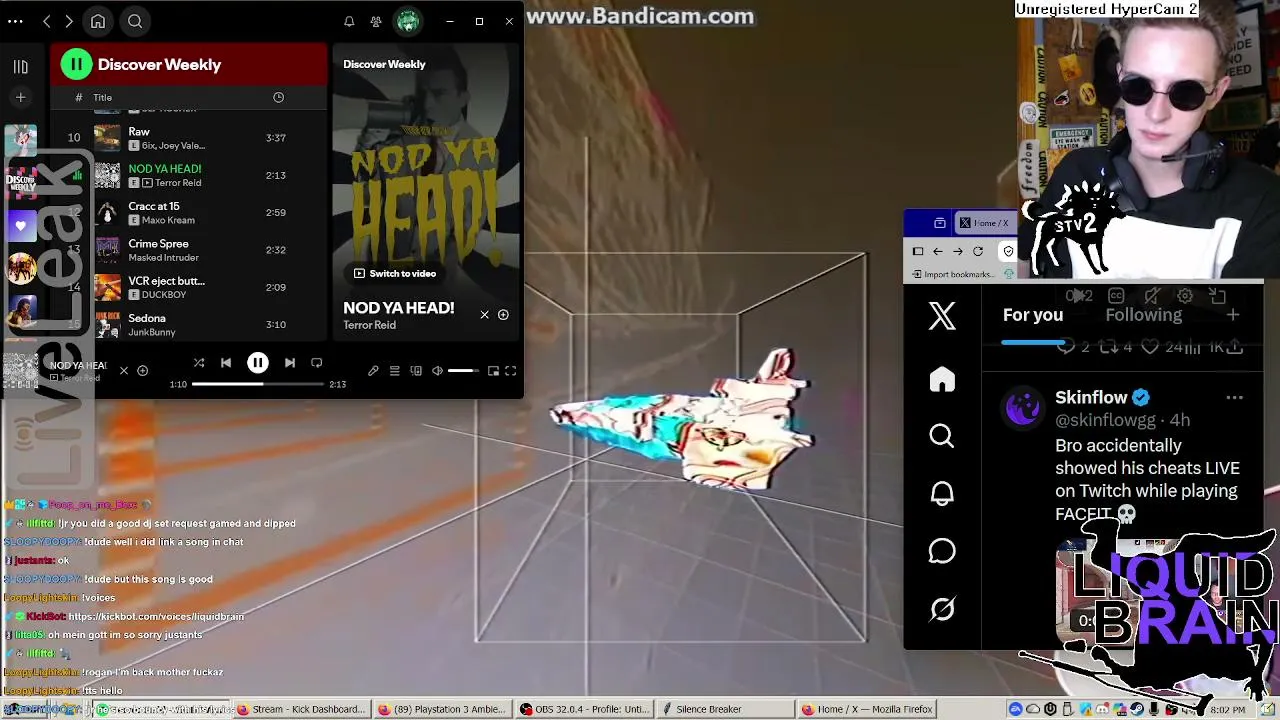
Task: Open artist Terror Reid in the tracklist
Action: pyautogui.click(x=178, y=183)
